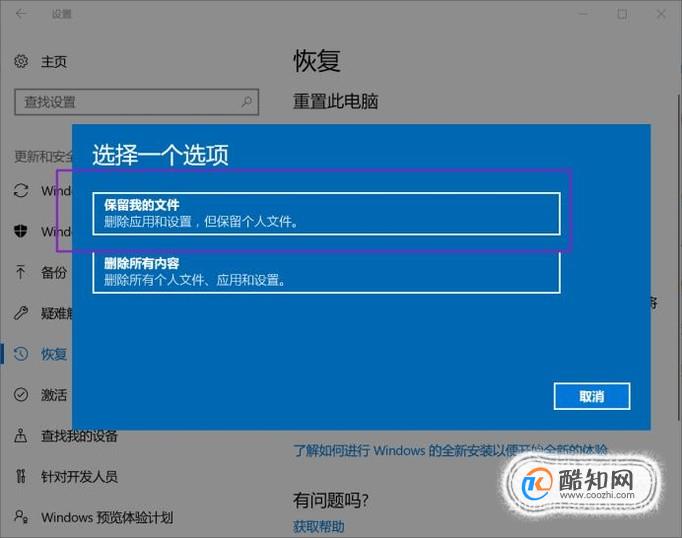Screen dimensions: 682x538
Task: Open Windows Update refresh icon
Action: click(21, 190)
